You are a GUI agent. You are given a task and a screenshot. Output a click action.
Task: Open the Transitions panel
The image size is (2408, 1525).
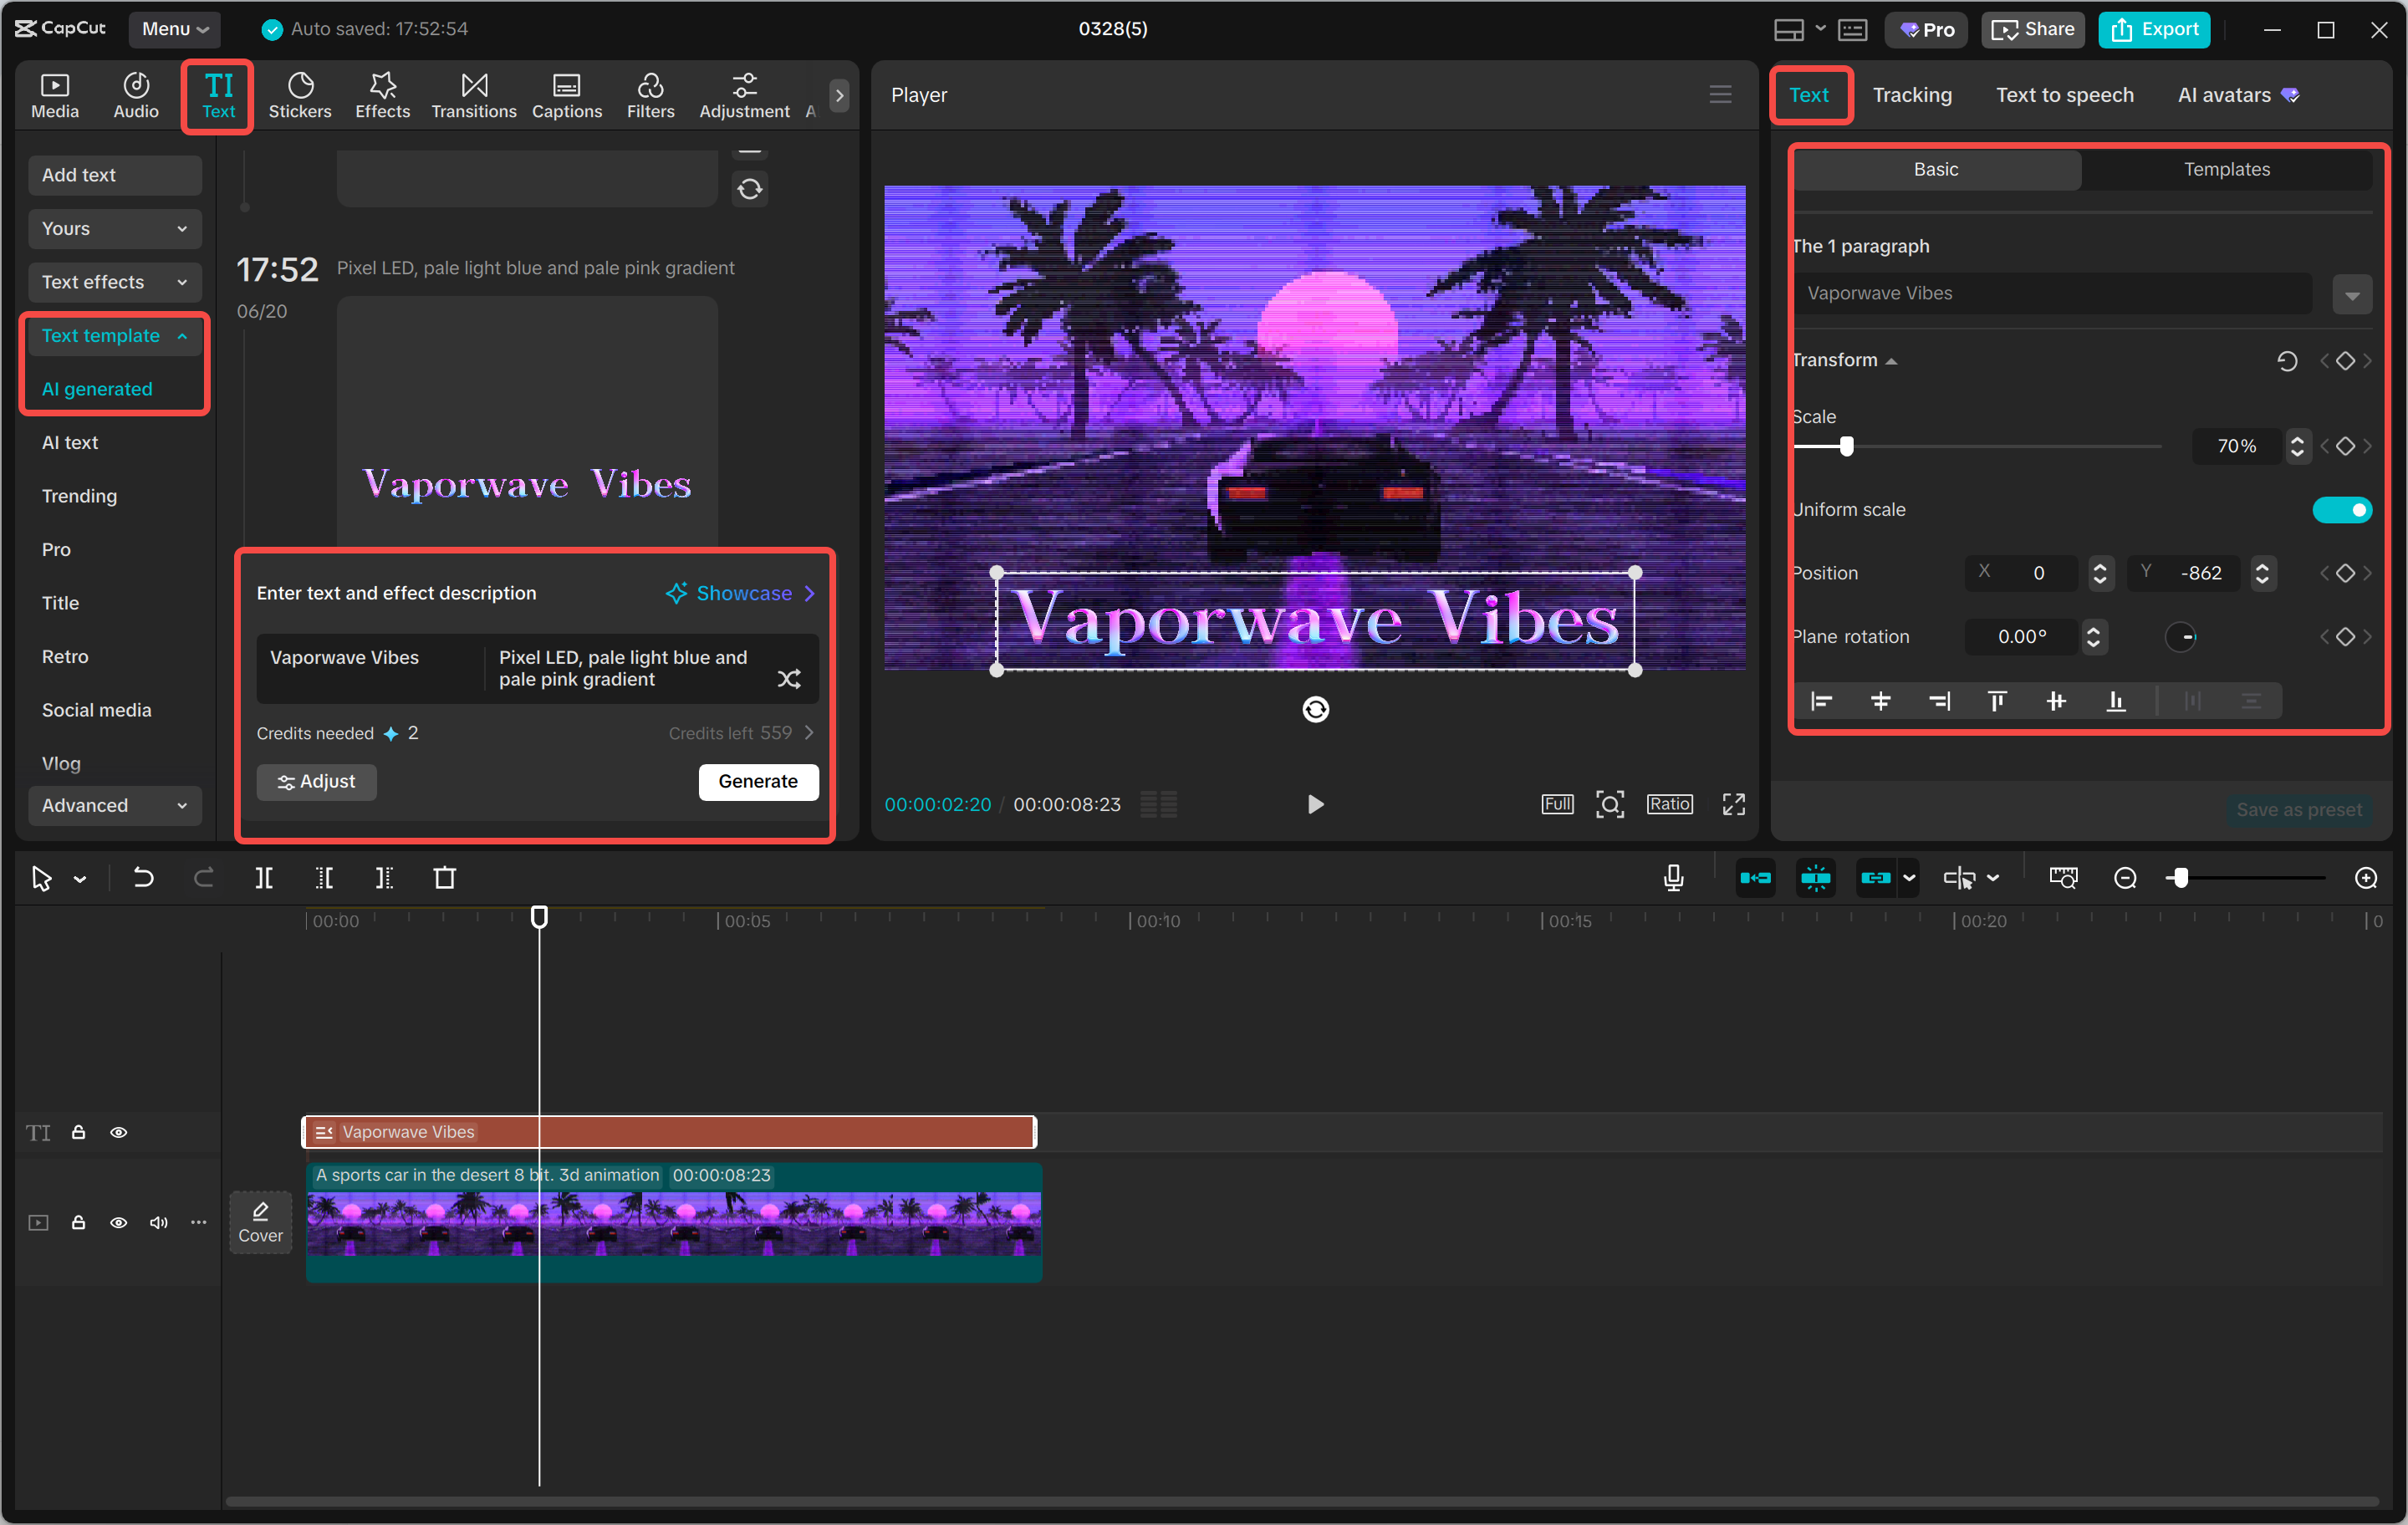[473, 95]
